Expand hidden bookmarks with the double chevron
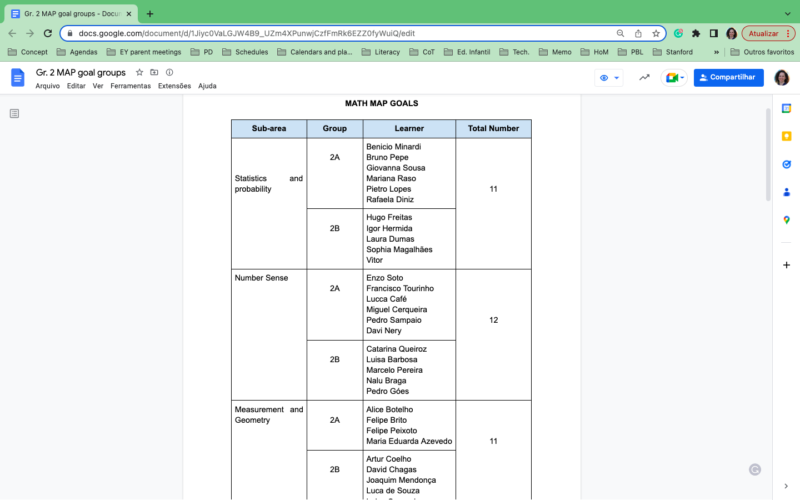The height and width of the screenshot is (500, 800). (716, 52)
